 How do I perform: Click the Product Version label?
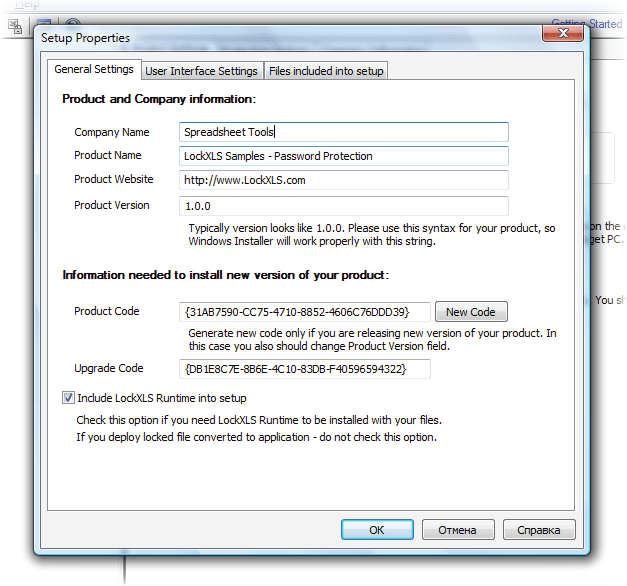112,205
